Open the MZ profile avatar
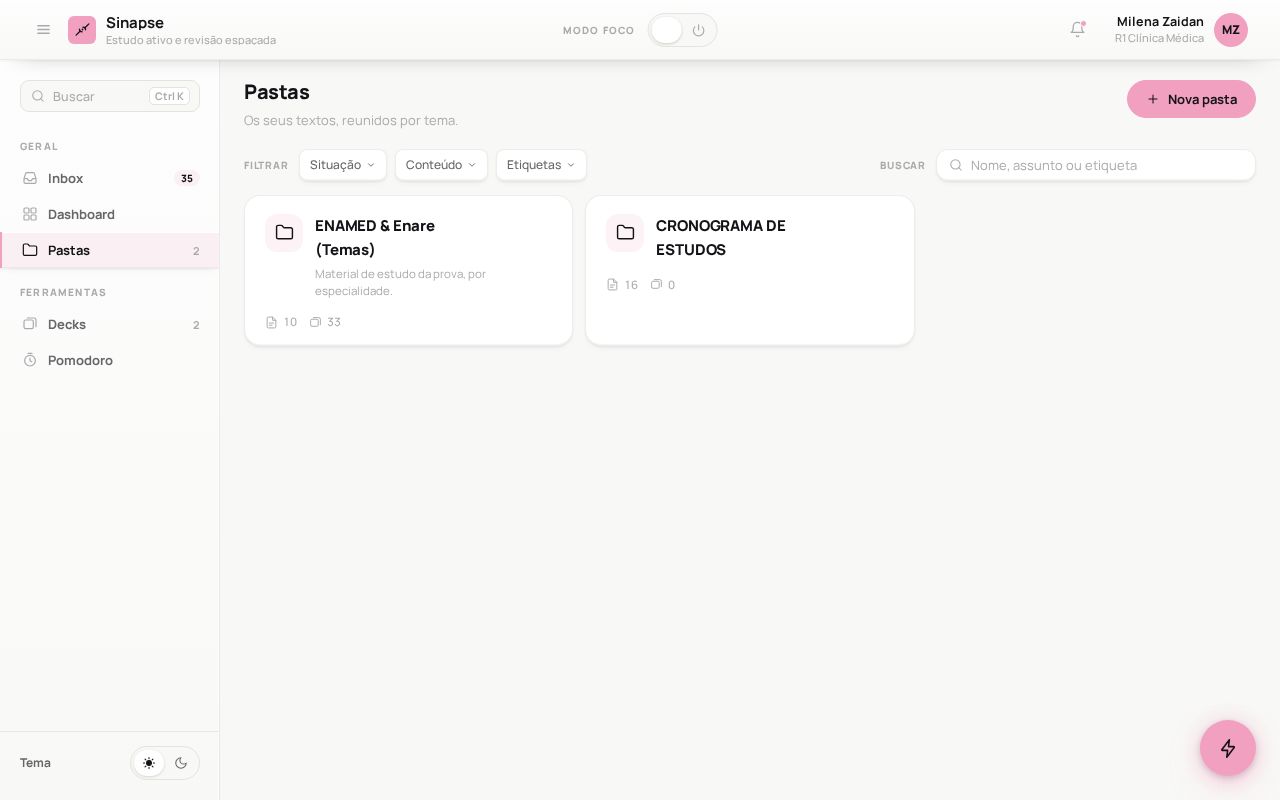1280x800 pixels. tap(1231, 30)
